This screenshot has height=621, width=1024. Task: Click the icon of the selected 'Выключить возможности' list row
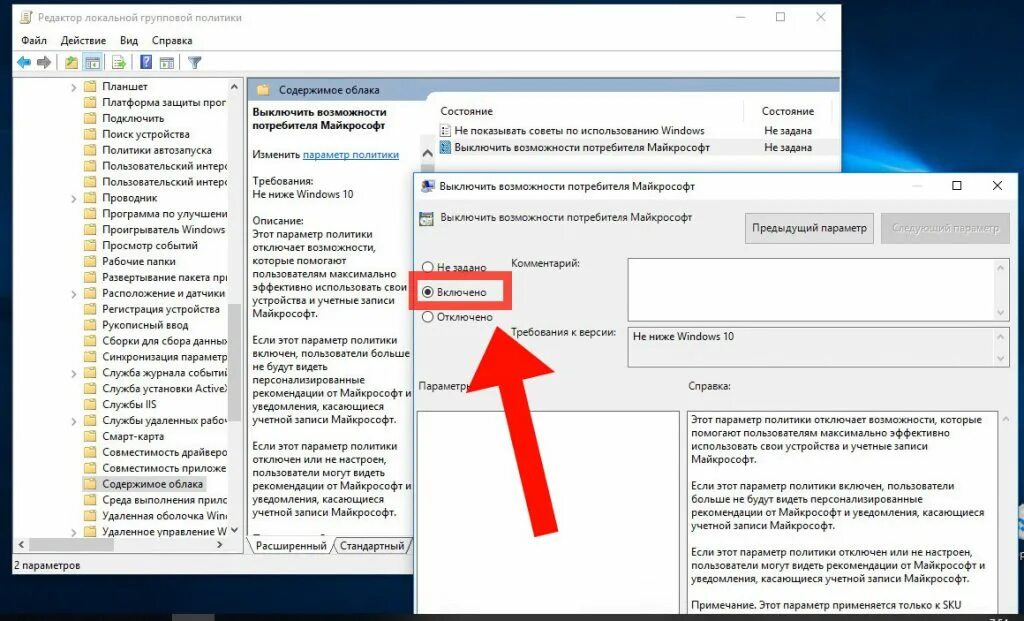click(445, 148)
